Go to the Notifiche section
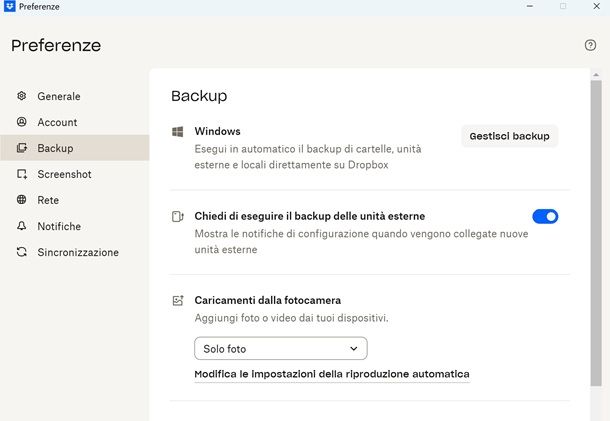Viewport: 610px width, 421px height. point(59,226)
